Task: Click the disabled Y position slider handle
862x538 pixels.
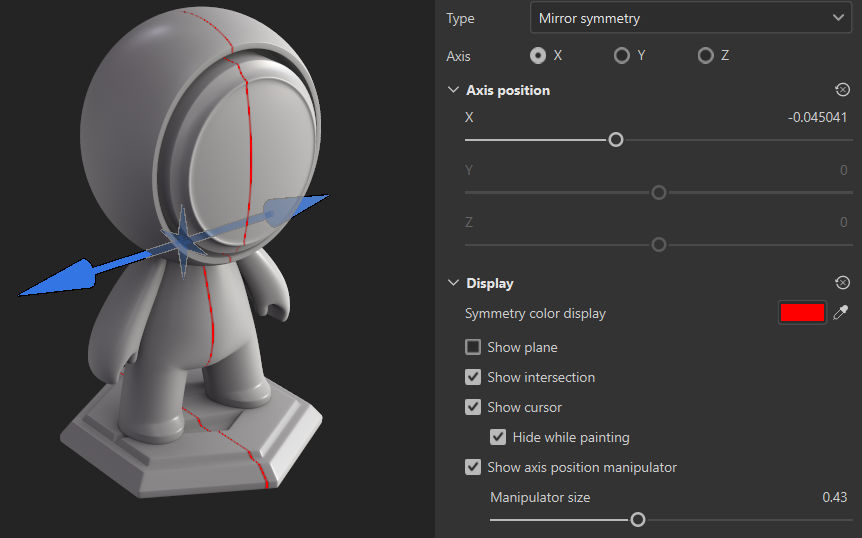Action: pos(659,192)
